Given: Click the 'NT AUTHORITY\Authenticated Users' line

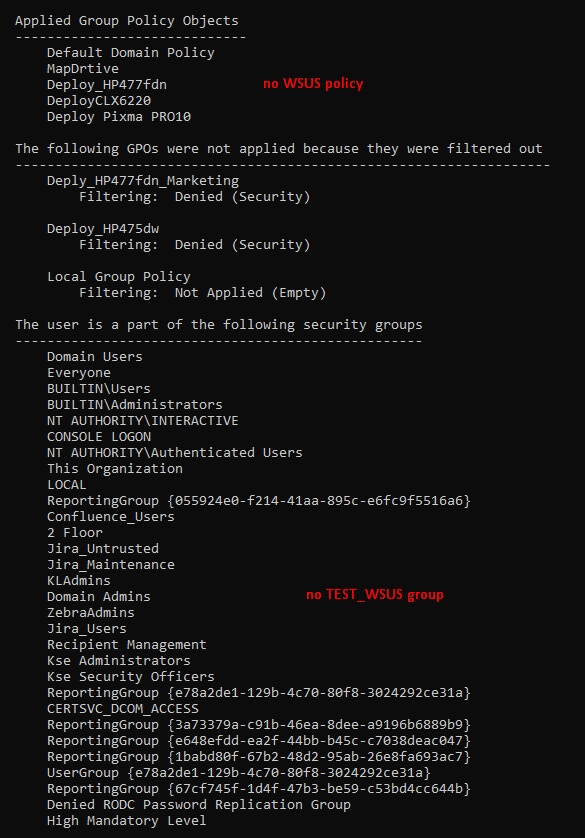Looking at the screenshot, I should pos(174,453).
